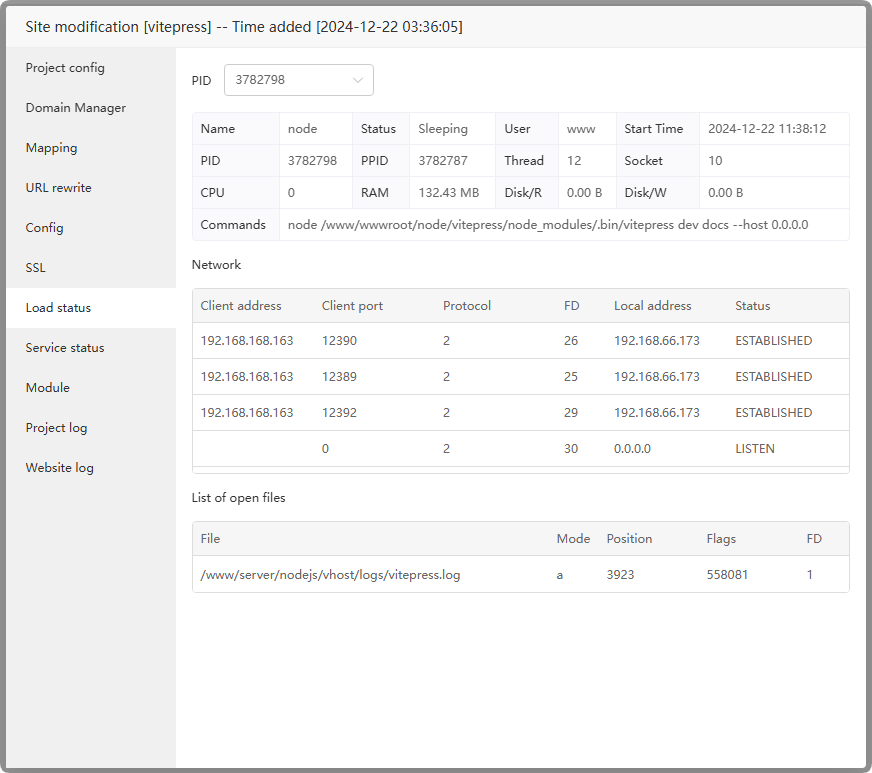Select network row with client port 12389
Image resolution: width=872 pixels, height=773 pixels.
520,377
